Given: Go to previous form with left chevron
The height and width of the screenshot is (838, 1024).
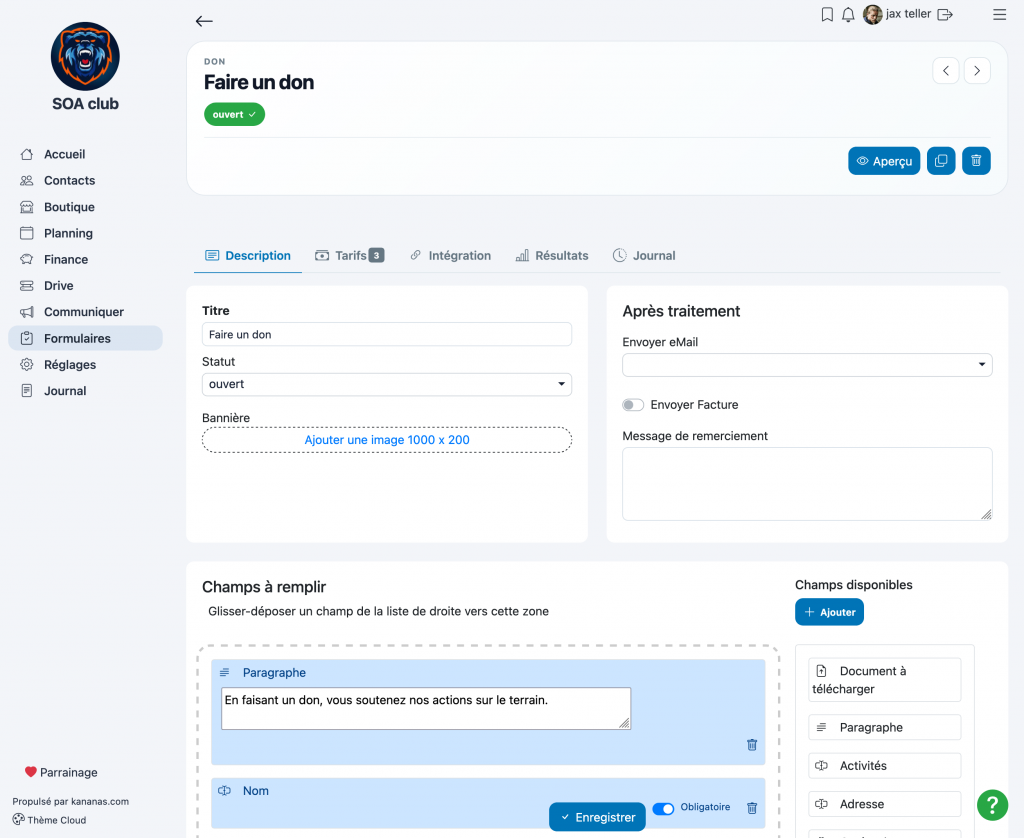Looking at the screenshot, I should (x=946, y=71).
